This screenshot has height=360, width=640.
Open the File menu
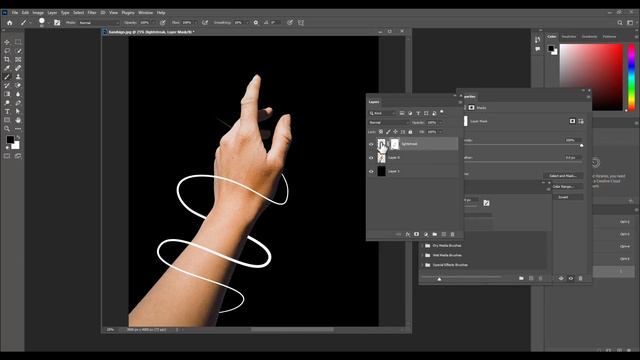(15, 13)
